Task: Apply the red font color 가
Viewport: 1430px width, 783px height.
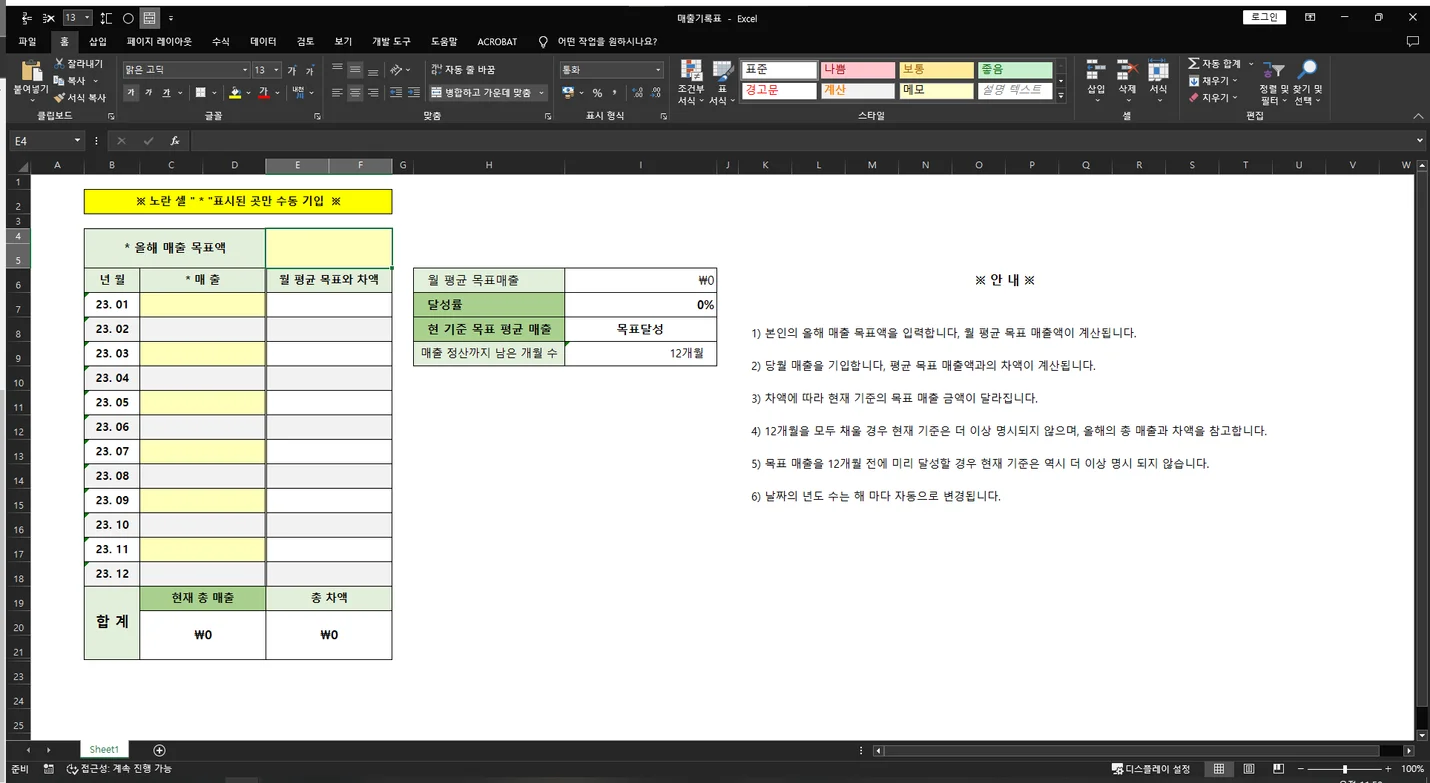Action: [263, 93]
